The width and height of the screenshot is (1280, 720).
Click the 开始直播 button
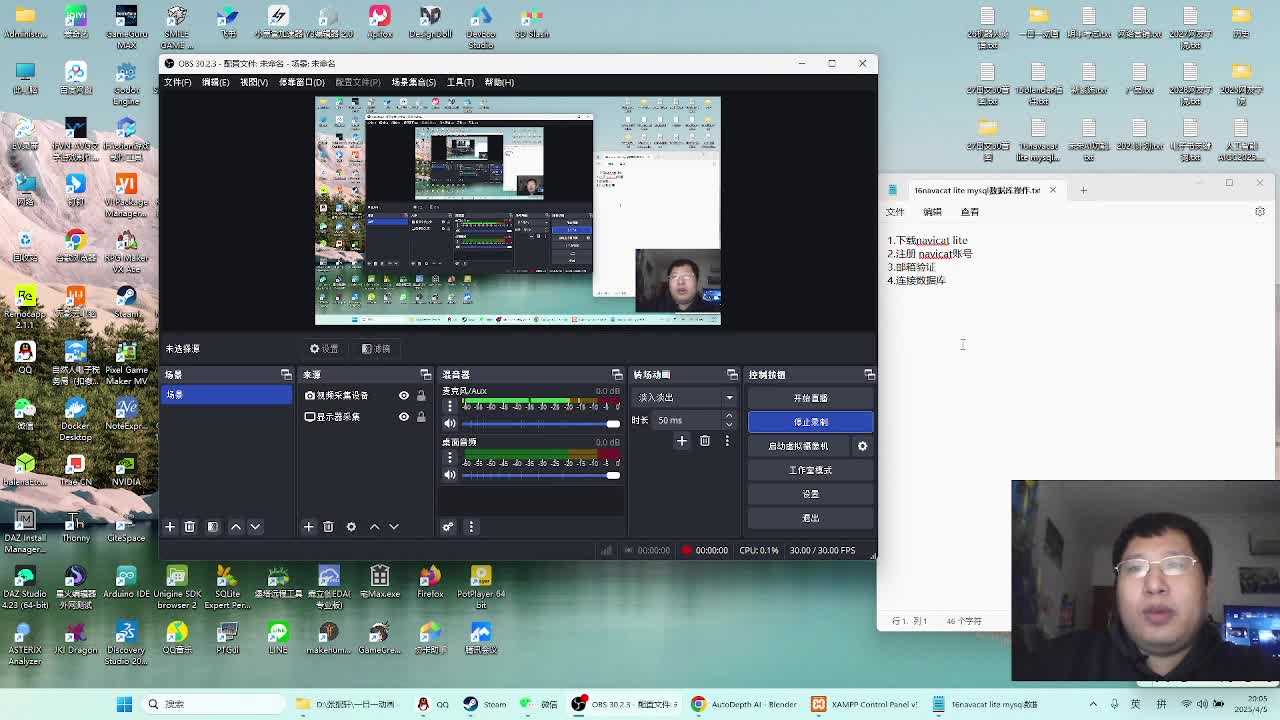click(810, 398)
